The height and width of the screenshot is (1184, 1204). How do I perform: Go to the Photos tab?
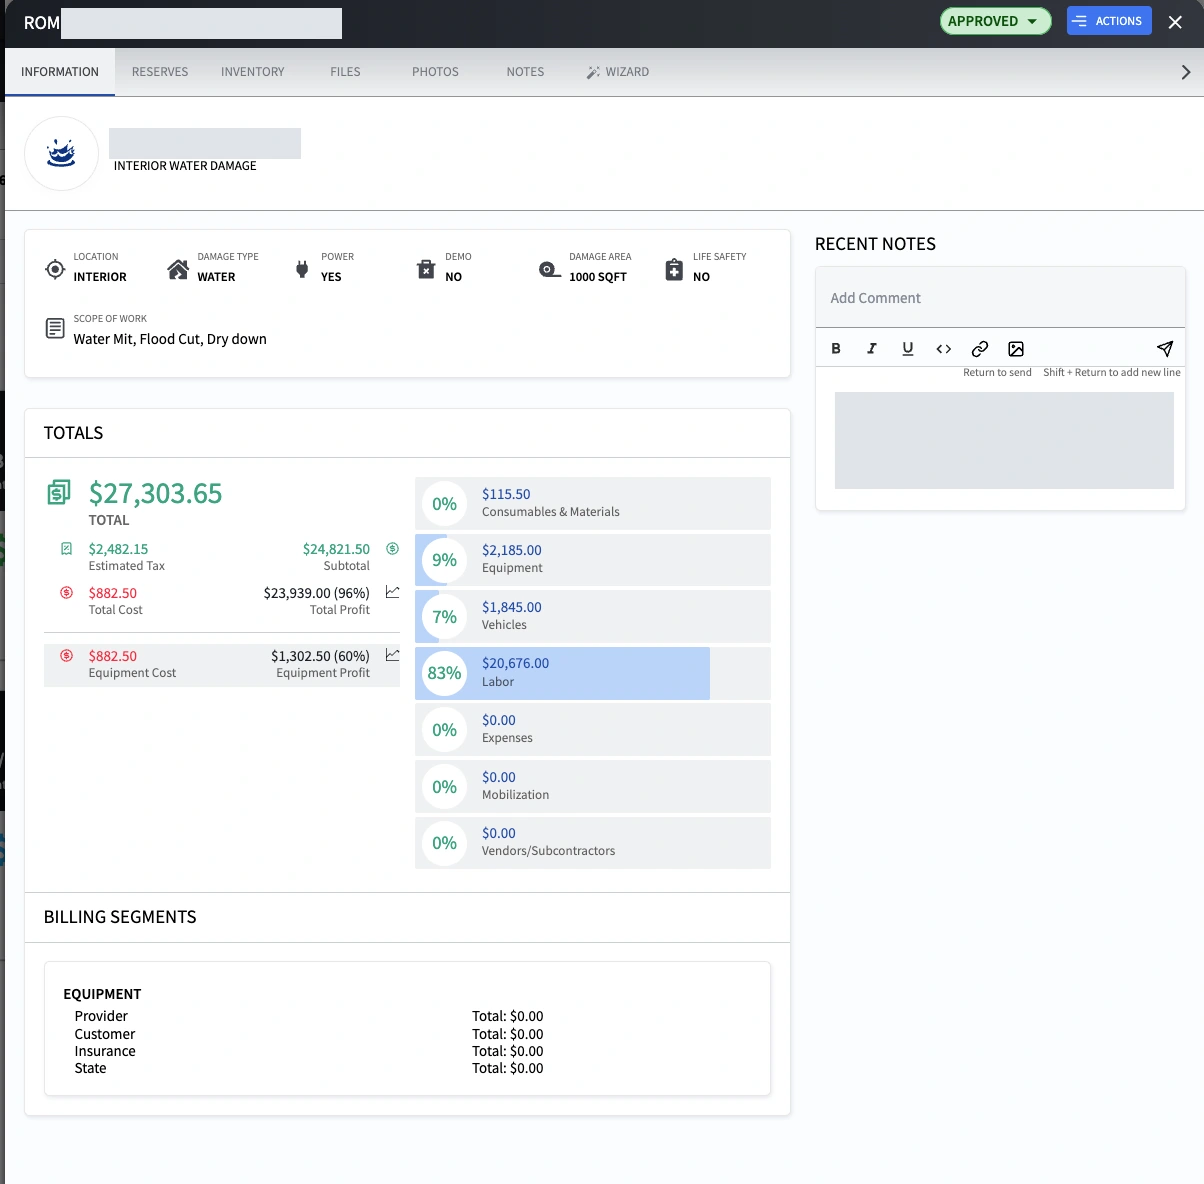435,72
